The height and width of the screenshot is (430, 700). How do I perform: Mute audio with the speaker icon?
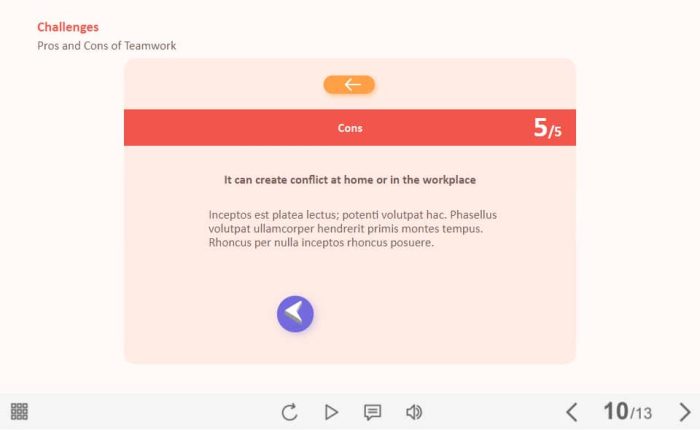point(414,412)
